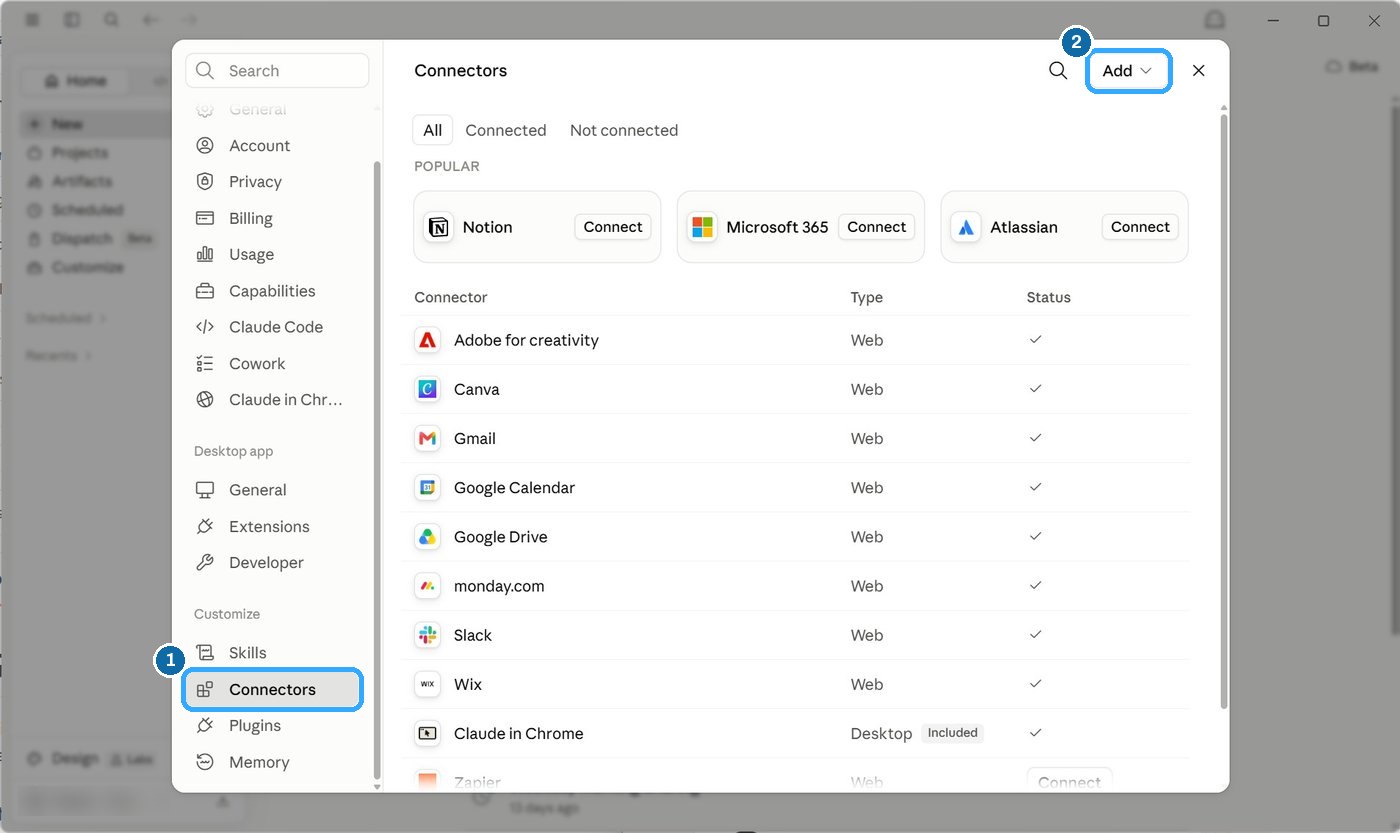Open Capabilities settings
This screenshot has height=833, width=1400.
[x=272, y=291]
